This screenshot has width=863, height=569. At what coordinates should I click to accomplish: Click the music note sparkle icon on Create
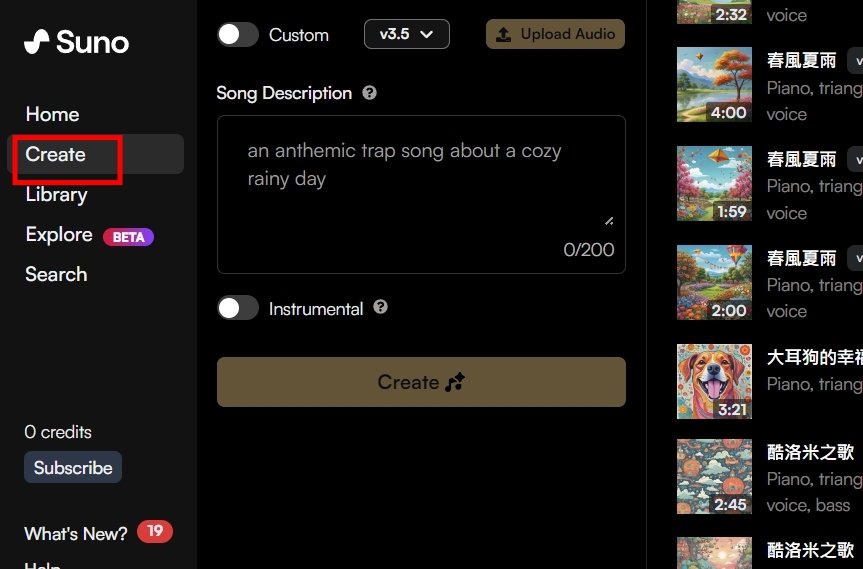[x=455, y=382]
